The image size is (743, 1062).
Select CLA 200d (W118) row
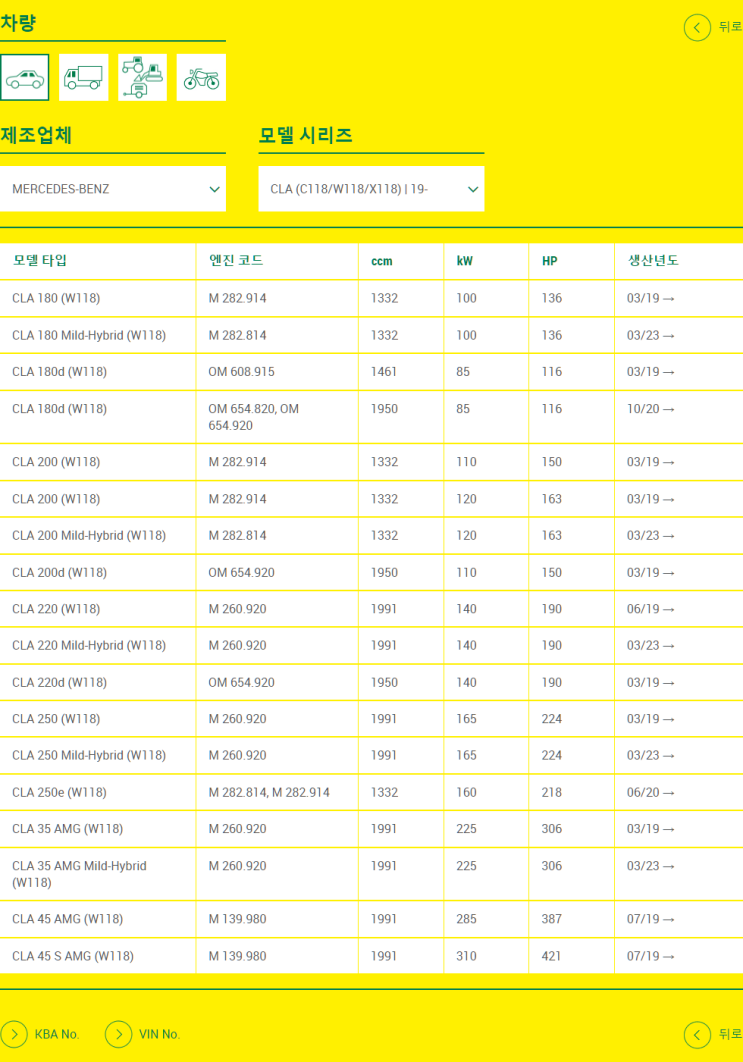pyautogui.click(x=371, y=573)
